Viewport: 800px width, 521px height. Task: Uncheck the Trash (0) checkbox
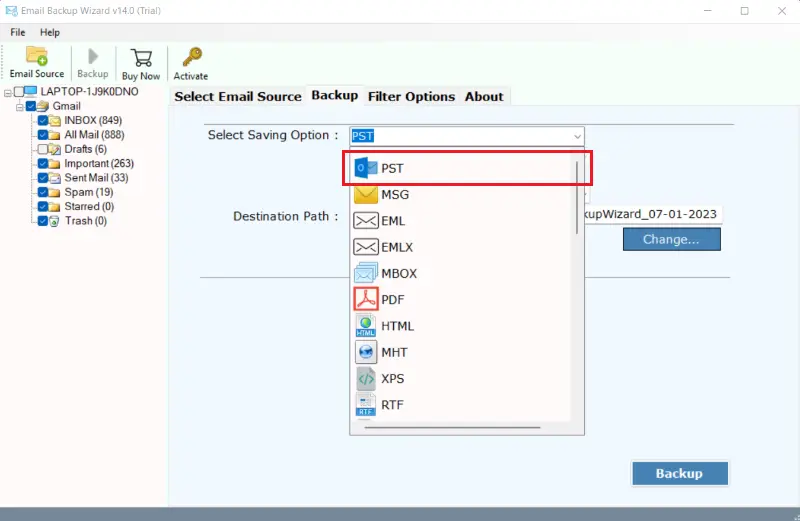pyautogui.click(x=43, y=220)
